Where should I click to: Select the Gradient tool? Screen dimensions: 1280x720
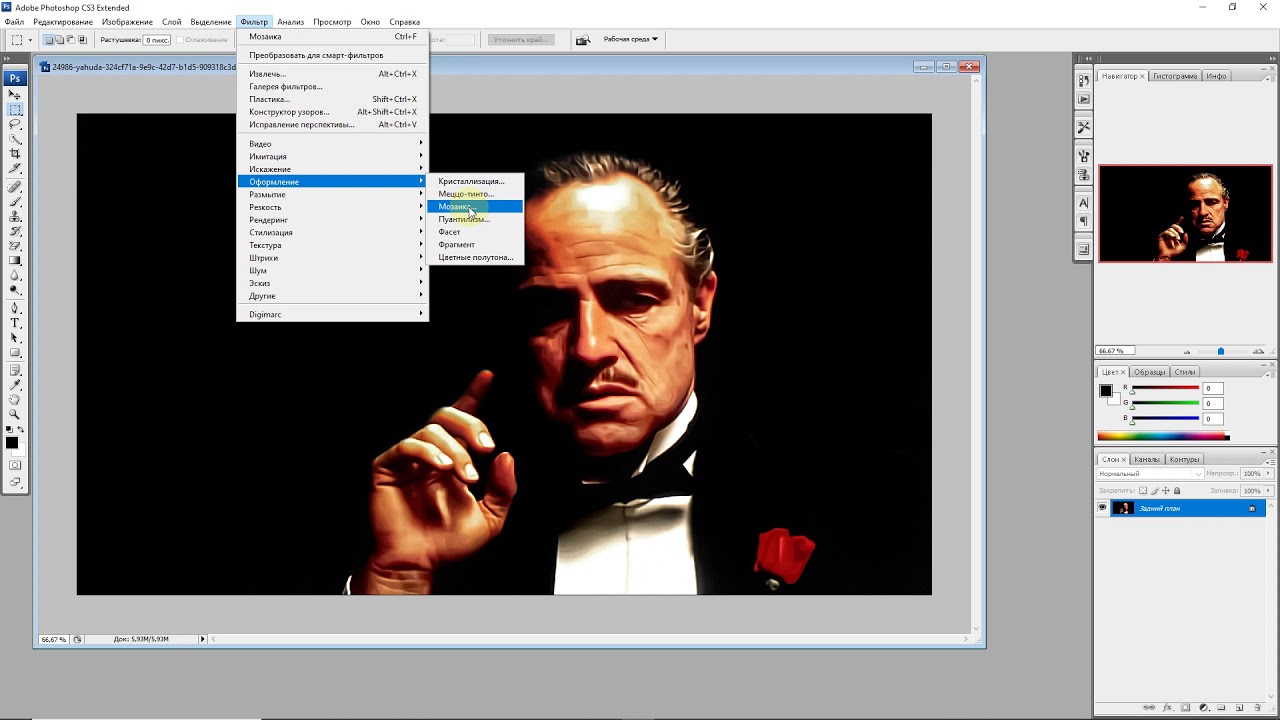pyautogui.click(x=15, y=259)
